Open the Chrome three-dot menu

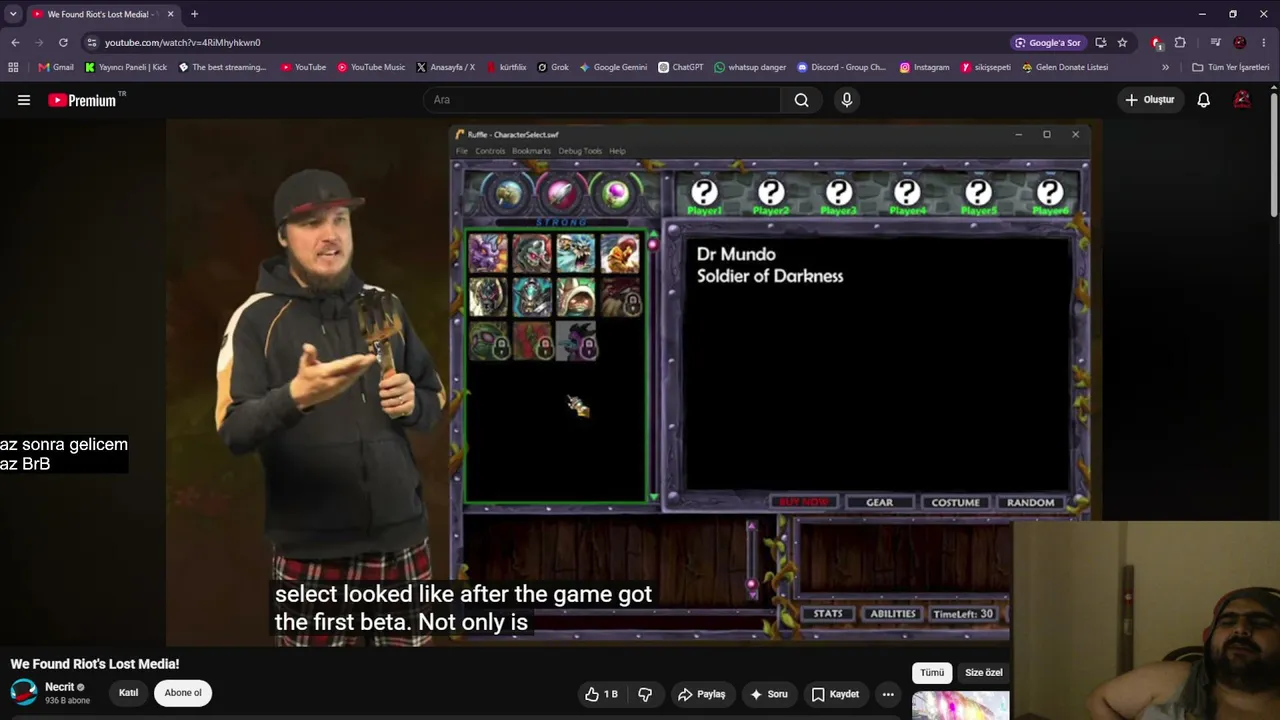1265,43
